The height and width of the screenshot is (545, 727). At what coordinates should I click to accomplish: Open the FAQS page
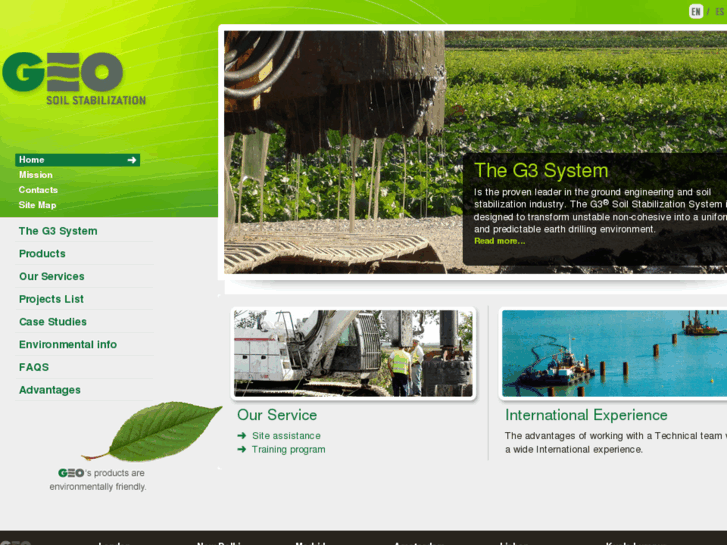click(x=34, y=367)
